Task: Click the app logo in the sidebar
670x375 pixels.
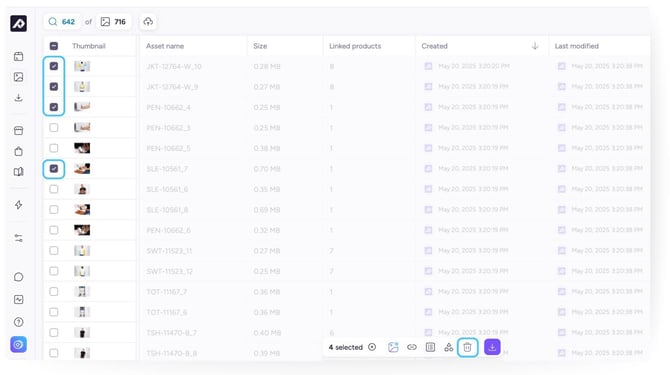Action: [18, 23]
